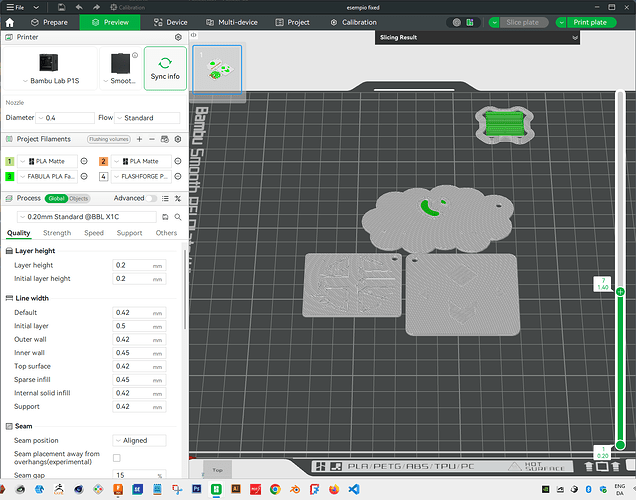Toggle the Advanced settings switch
Image resolution: width=636 pixels, height=500 pixels.
tap(152, 198)
